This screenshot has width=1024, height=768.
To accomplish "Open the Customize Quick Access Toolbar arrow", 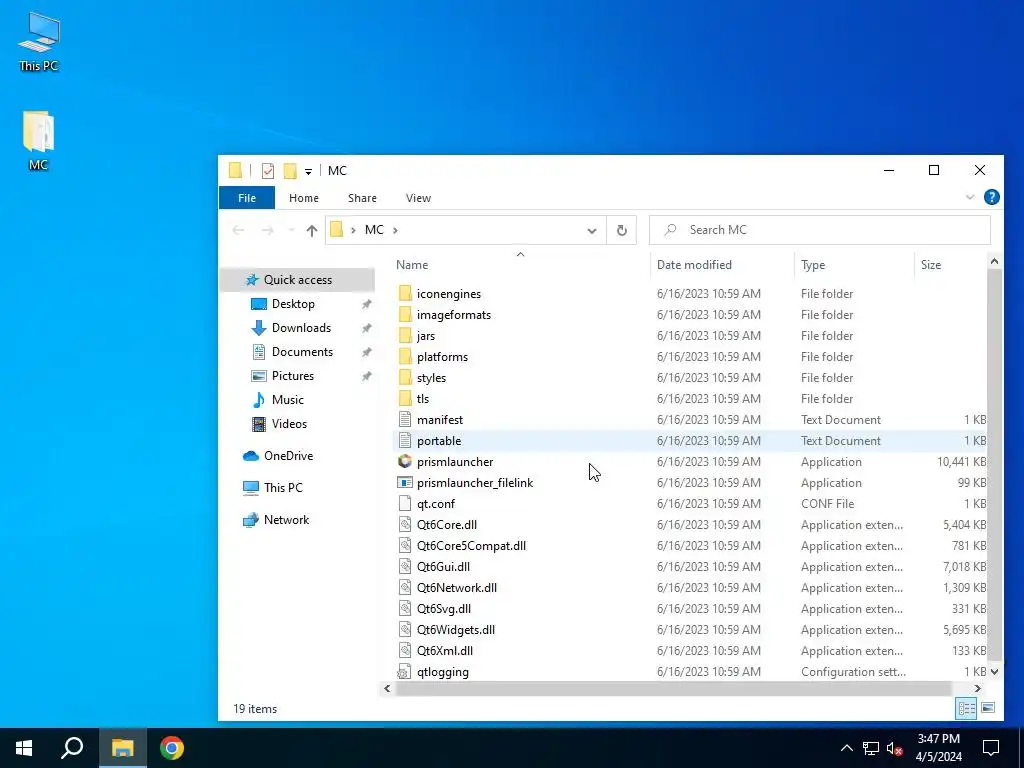I will [308, 171].
